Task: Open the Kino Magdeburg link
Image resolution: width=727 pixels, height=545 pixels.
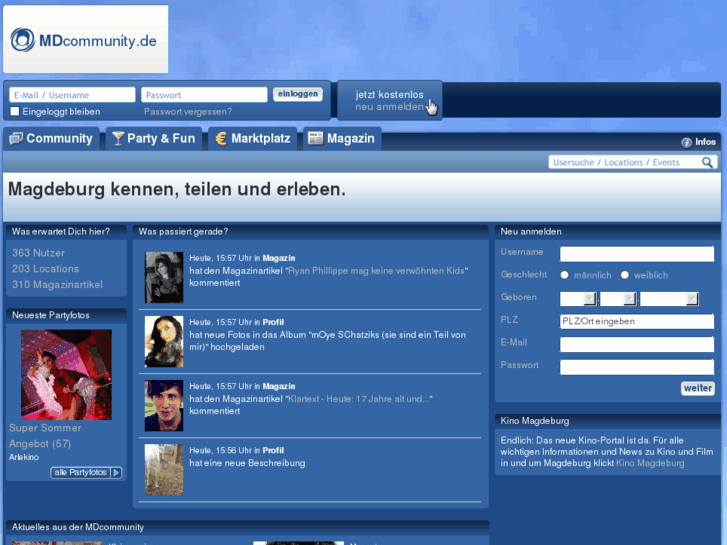Action: 650,463
